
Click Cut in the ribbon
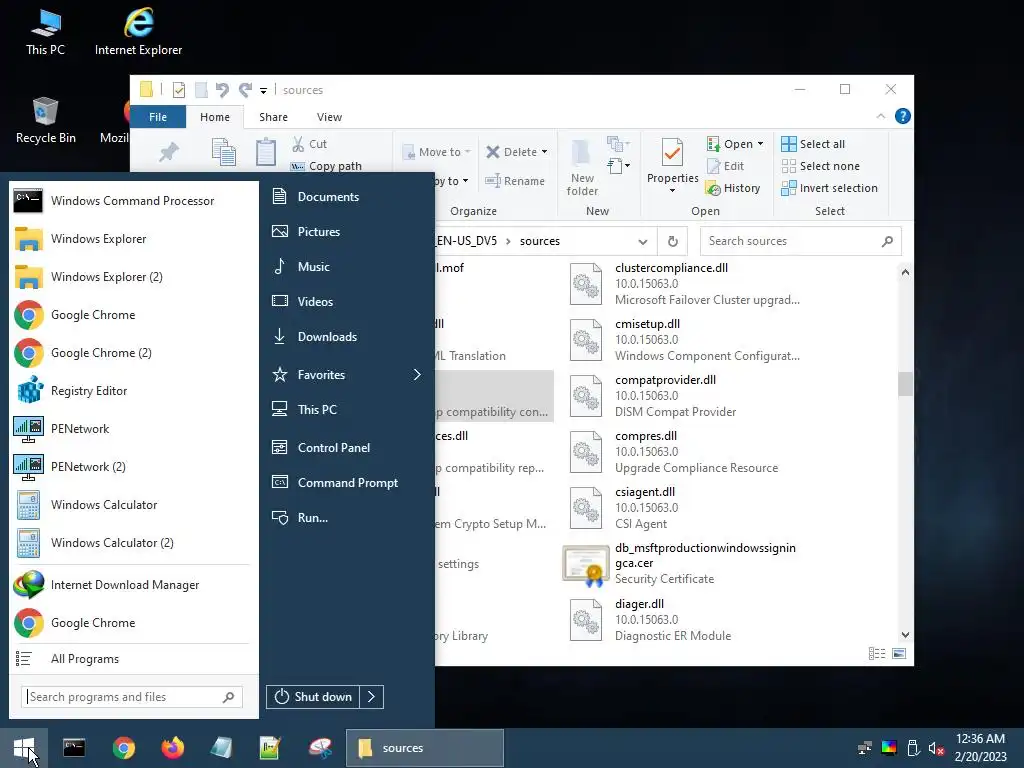coord(310,144)
